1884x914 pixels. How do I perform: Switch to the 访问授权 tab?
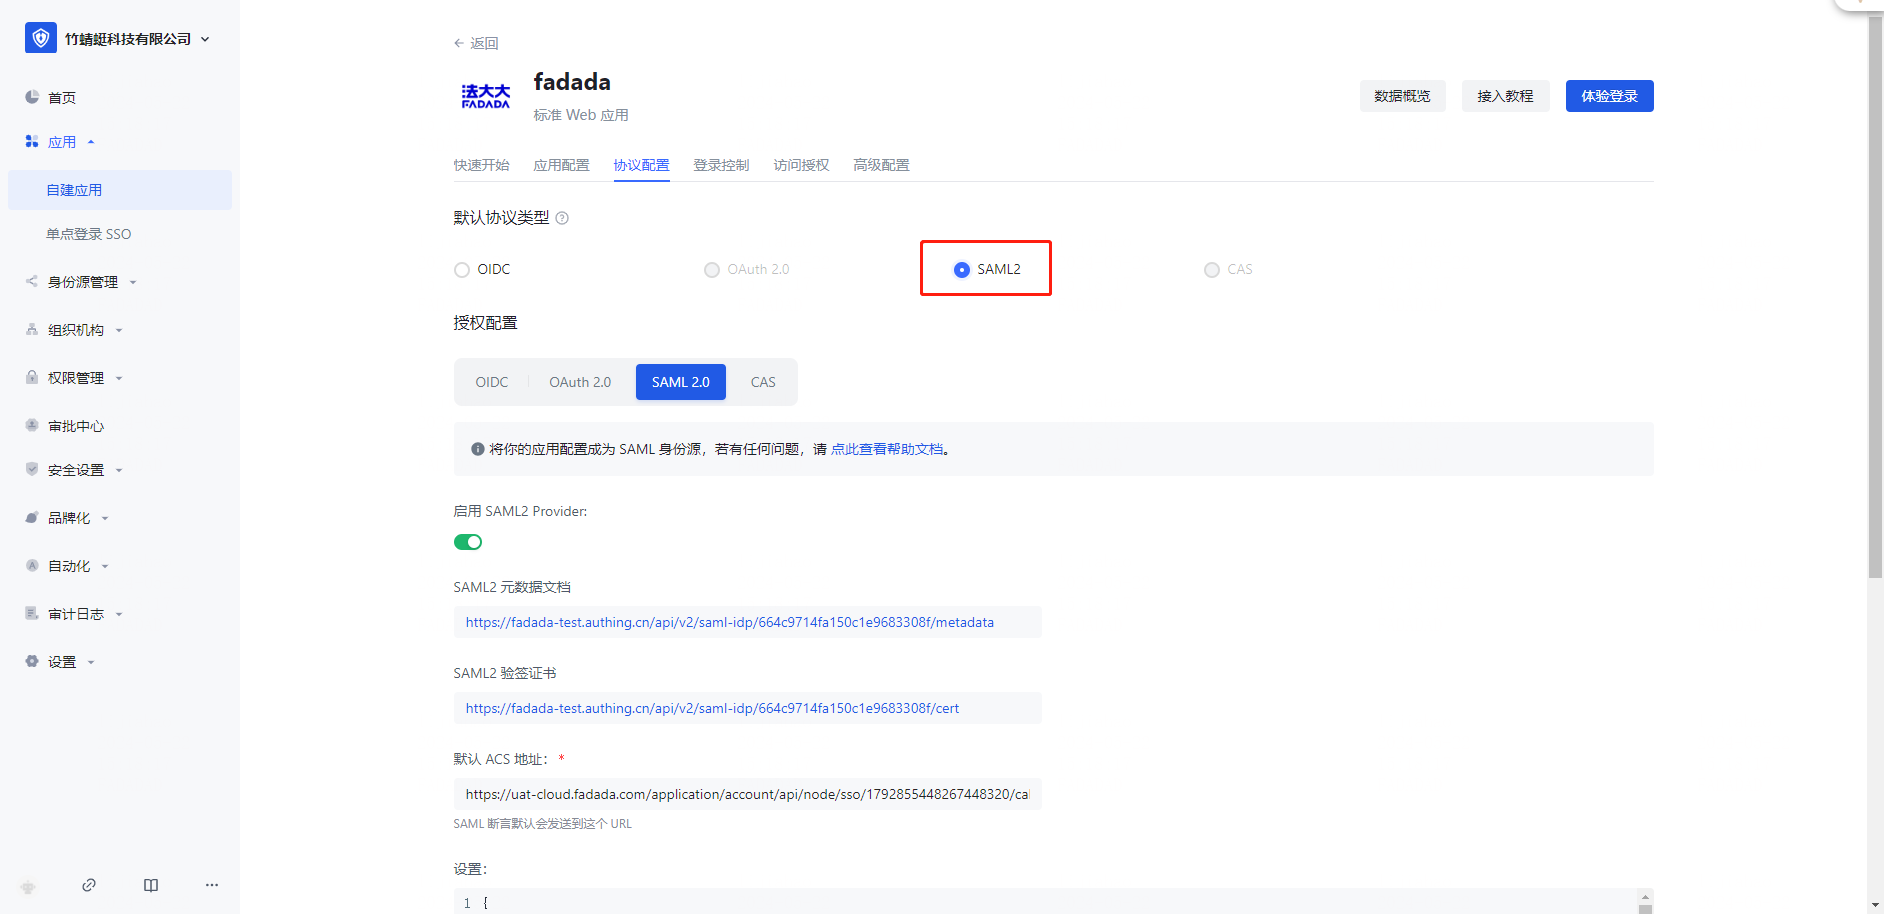click(802, 165)
